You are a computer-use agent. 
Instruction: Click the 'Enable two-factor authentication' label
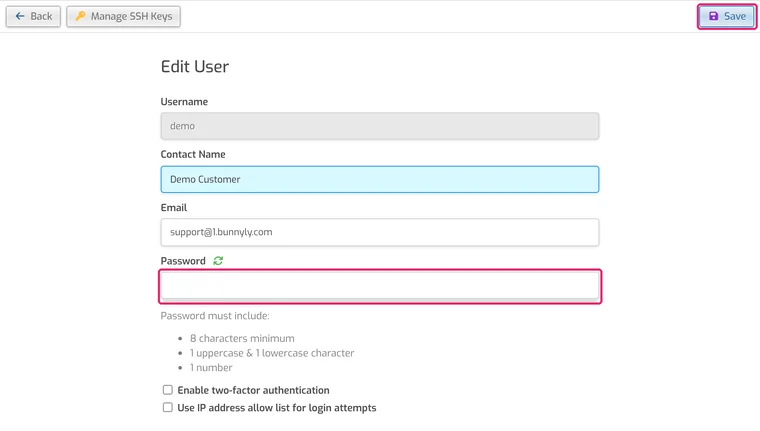(253, 390)
